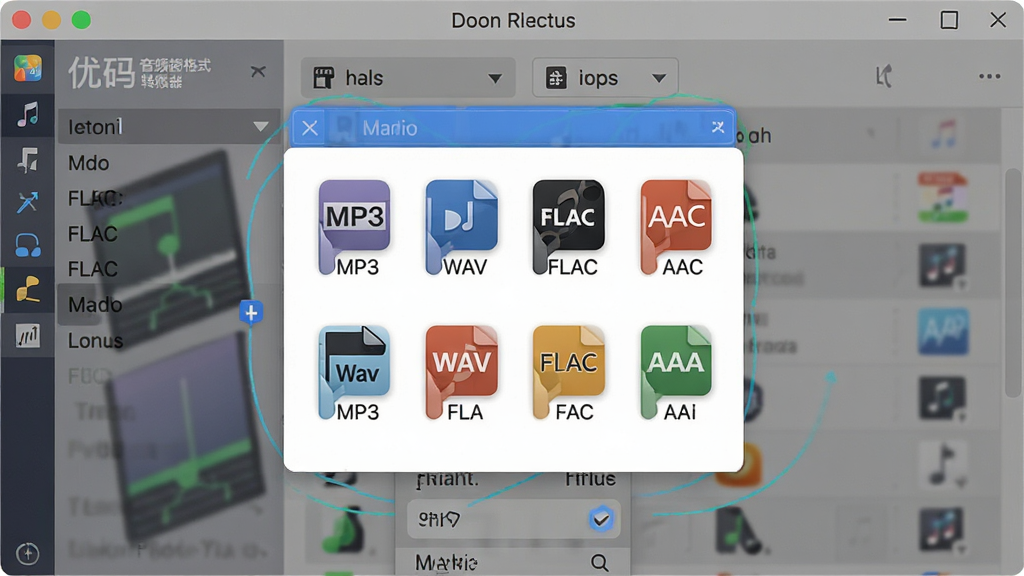Toggle the blue checkmark in the 9hl9 row

[600, 519]
